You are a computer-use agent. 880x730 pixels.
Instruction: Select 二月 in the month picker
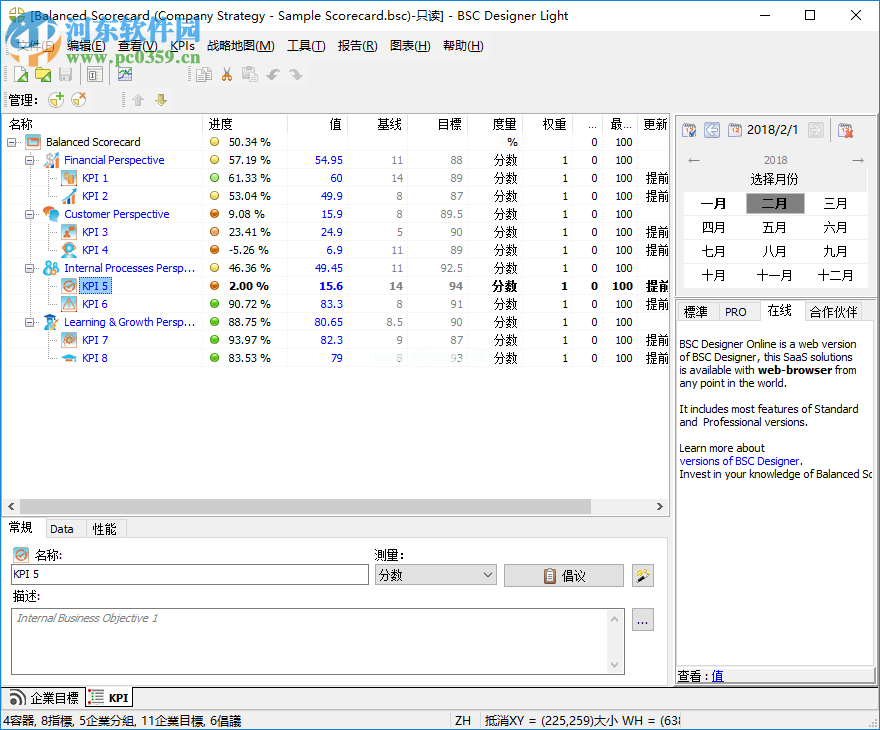(x=775, y=203)
